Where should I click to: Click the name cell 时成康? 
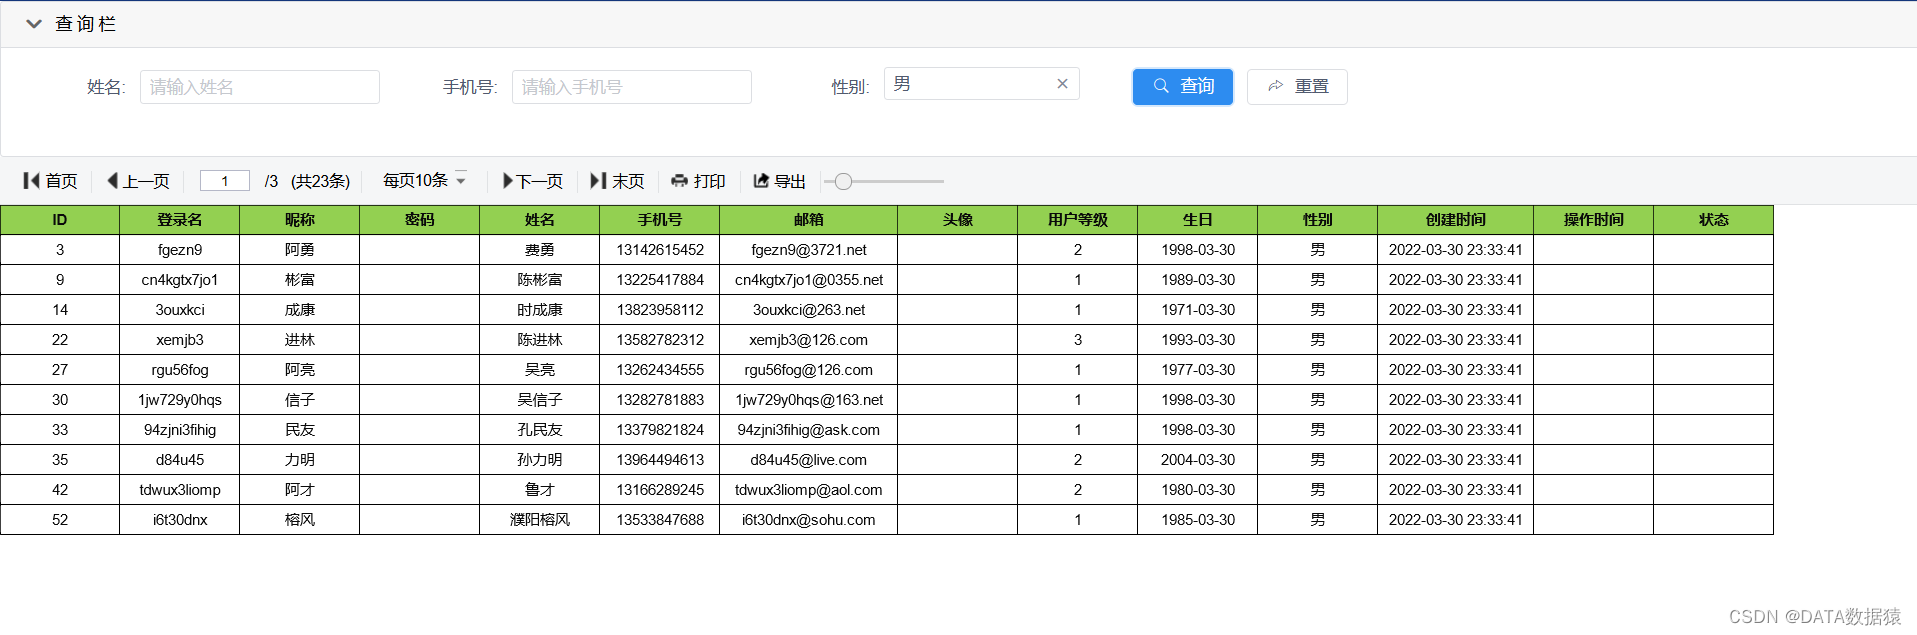click(x=540, y=310)
